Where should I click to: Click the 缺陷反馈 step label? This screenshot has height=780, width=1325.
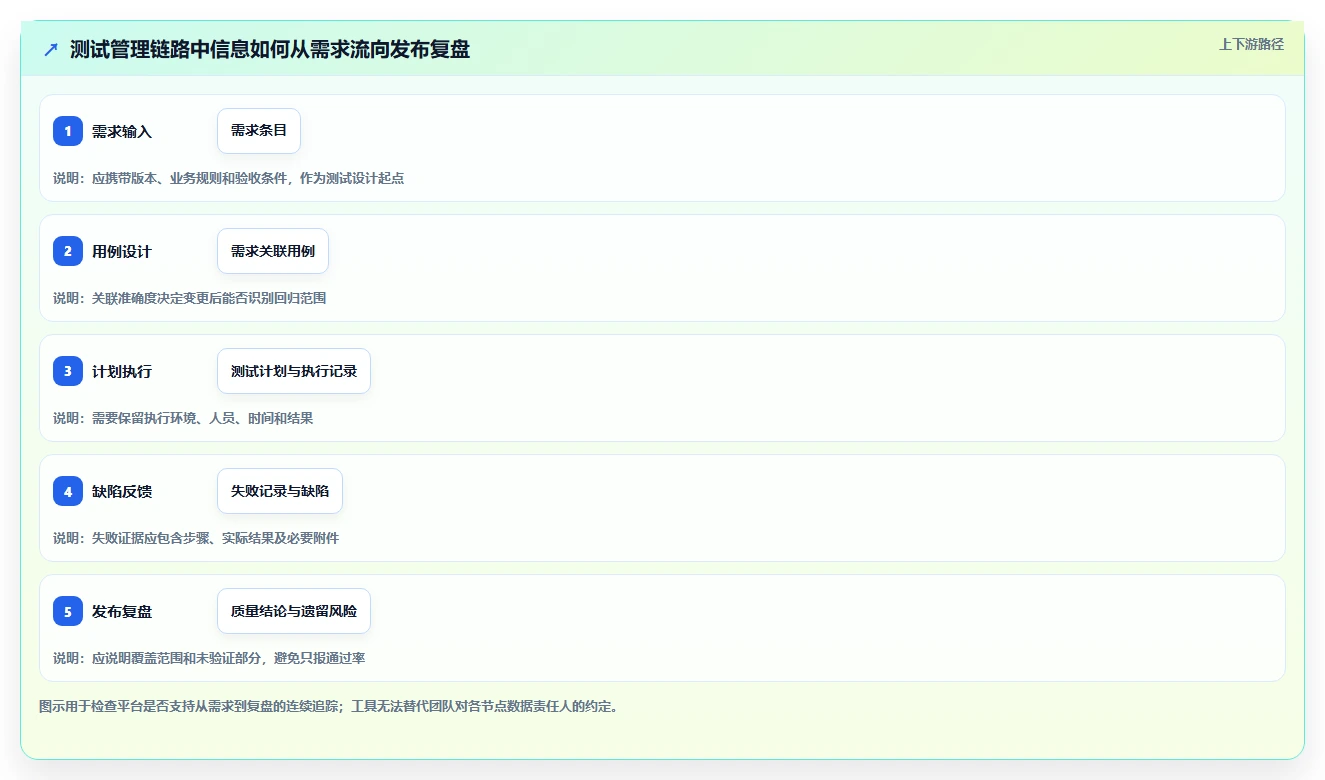click(122, 491)
